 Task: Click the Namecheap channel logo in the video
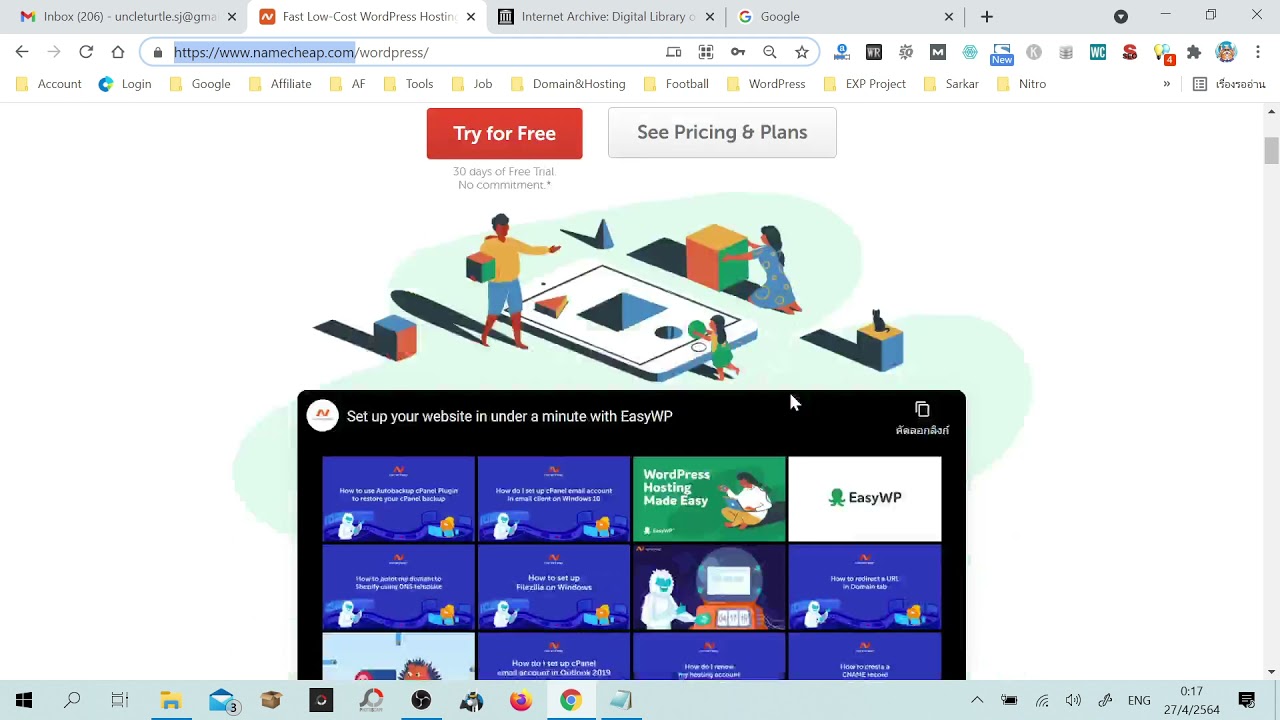pyautogui.click(x=323, y=416)
